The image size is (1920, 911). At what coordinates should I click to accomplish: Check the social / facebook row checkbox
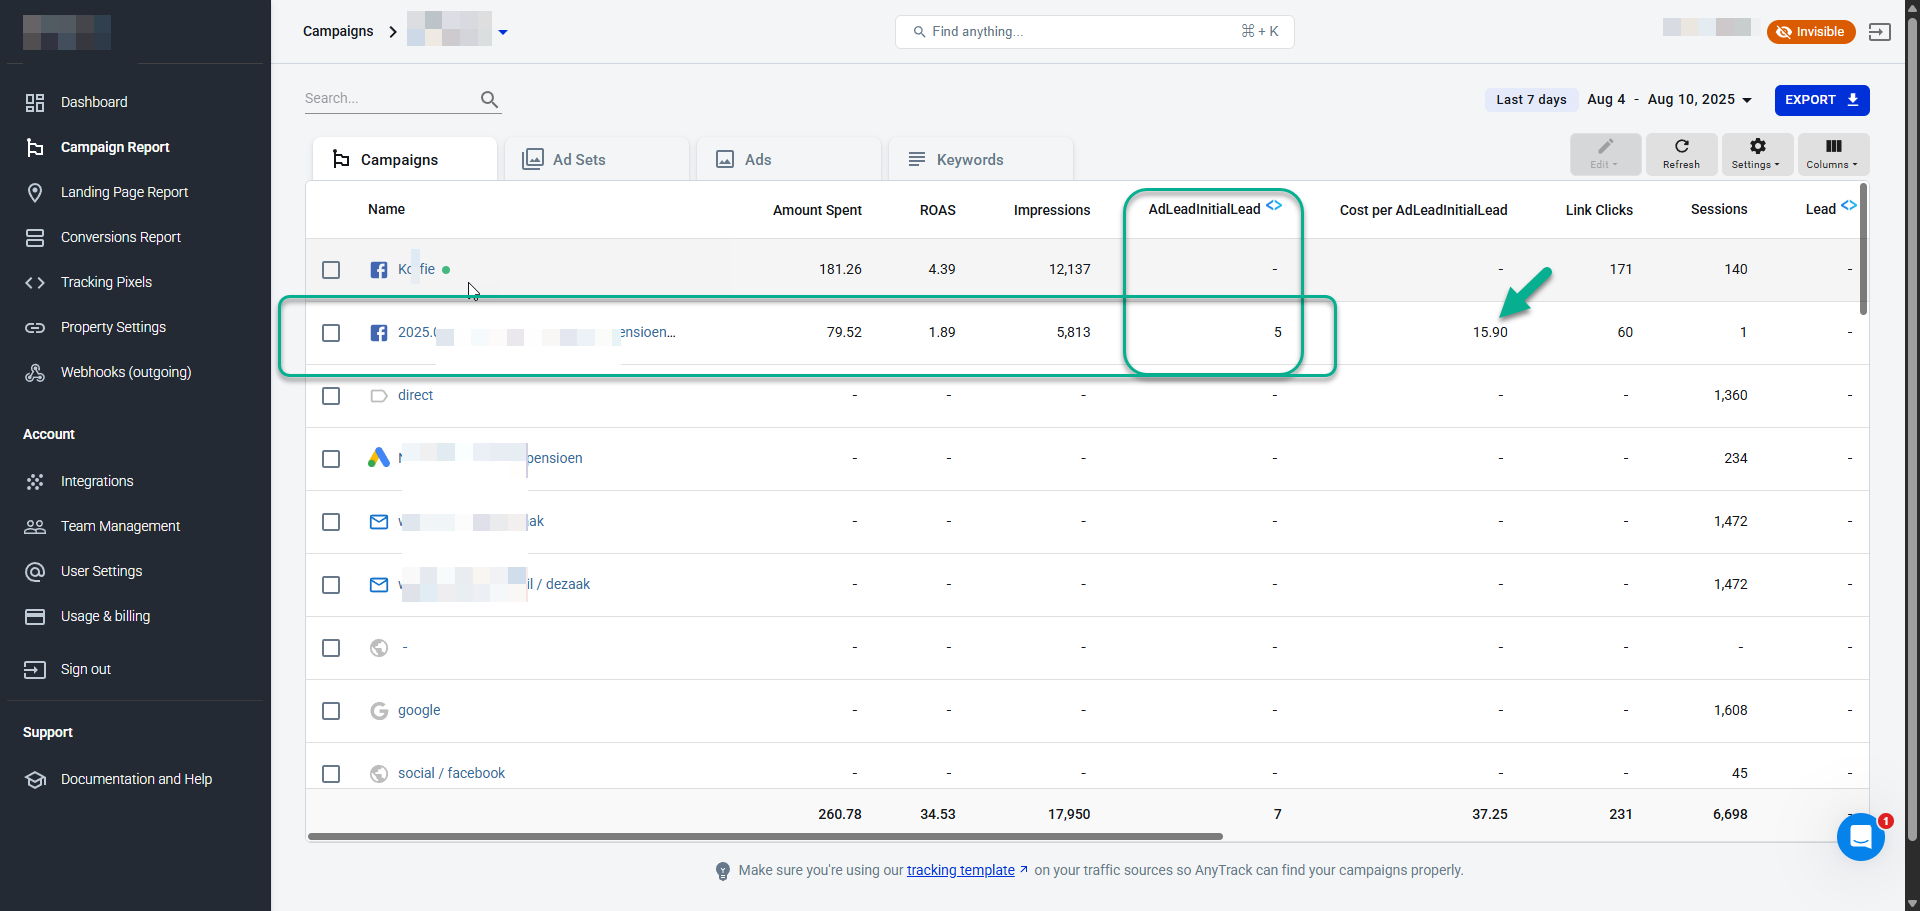pos(331,774)
